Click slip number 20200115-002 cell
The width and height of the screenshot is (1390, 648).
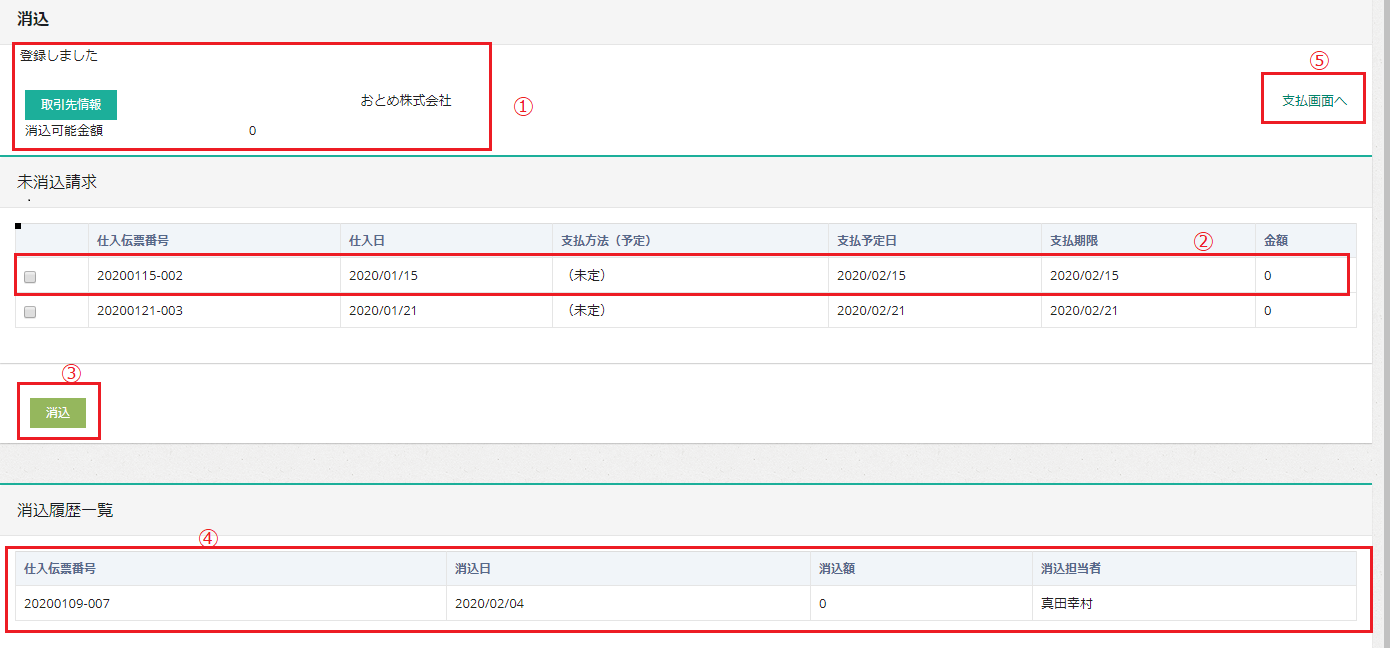click(x=140, y=276)
